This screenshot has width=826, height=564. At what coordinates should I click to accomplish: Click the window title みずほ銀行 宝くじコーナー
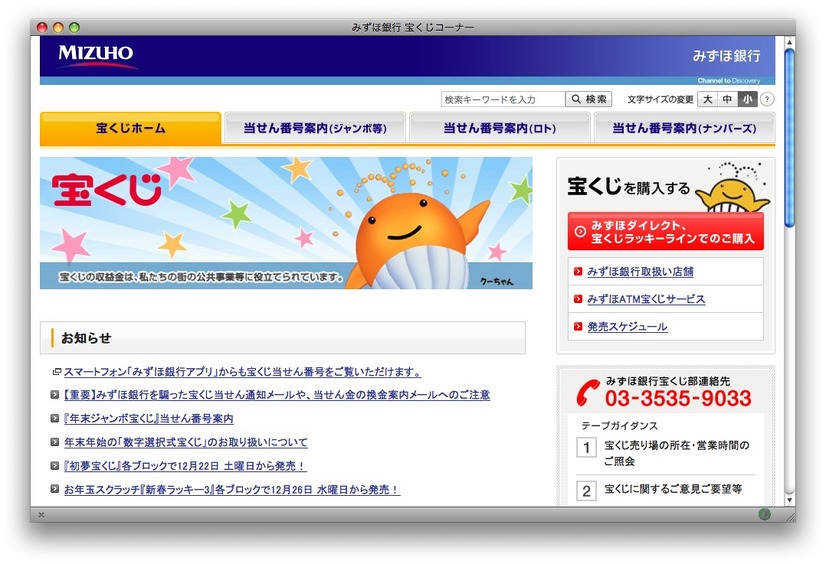coord(412,27)
